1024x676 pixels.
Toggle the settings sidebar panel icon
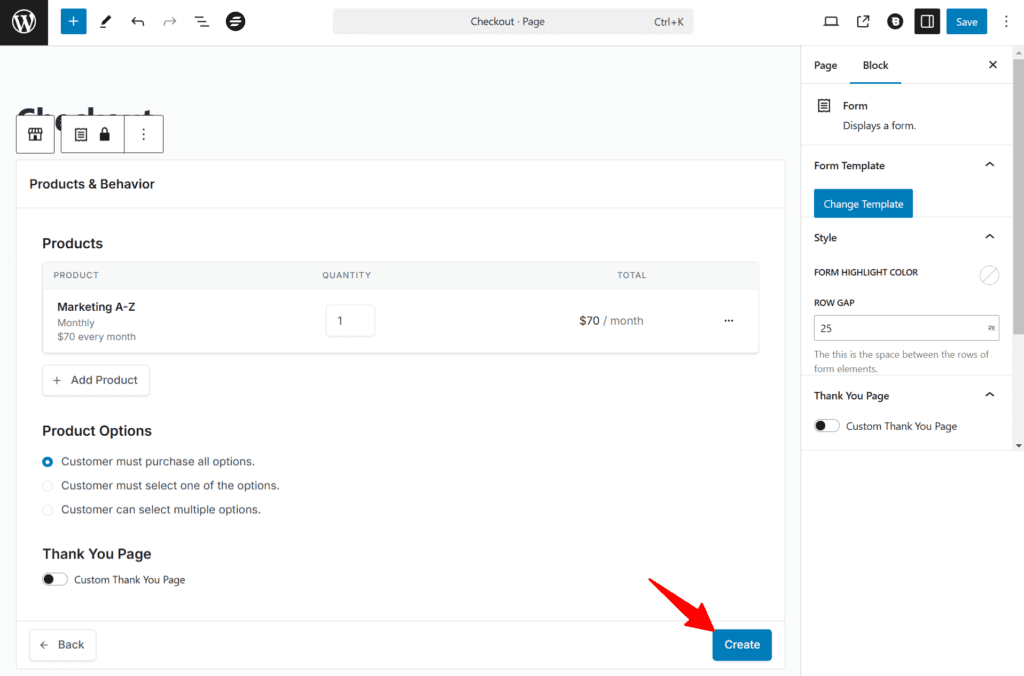pyautogui.click(x=927, y=21)
